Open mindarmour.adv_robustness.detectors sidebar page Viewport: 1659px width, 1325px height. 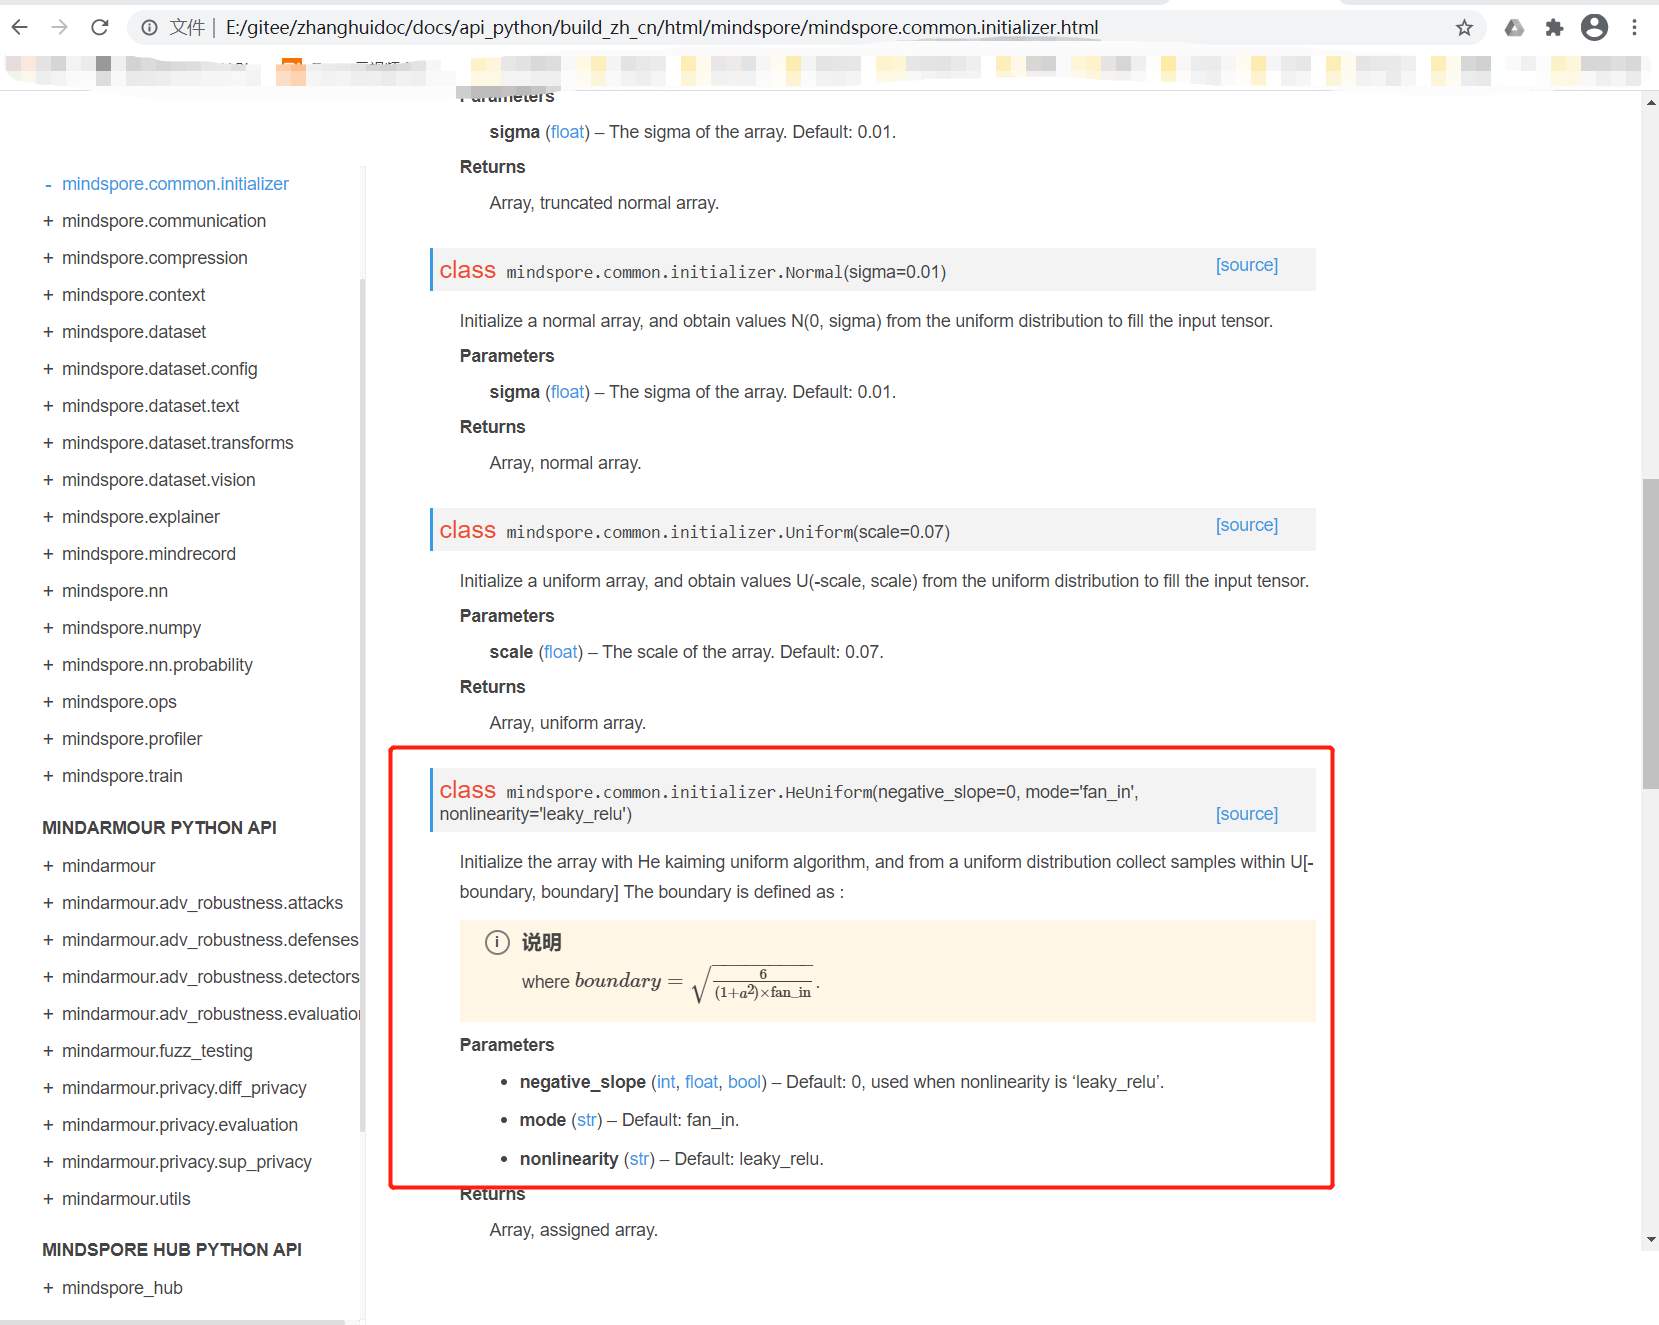210,977
